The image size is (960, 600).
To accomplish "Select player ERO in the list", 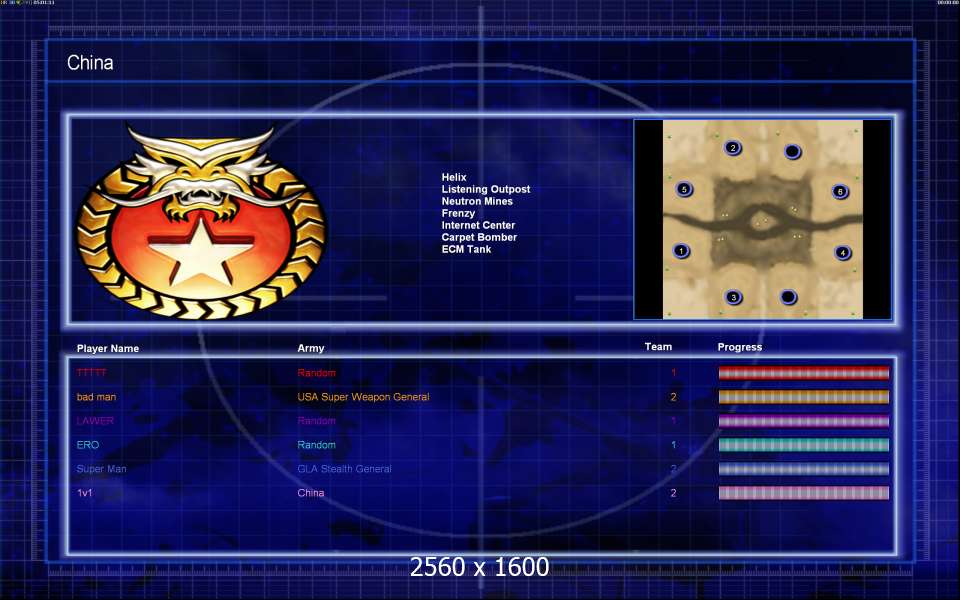I will click(x=88, y=445).
